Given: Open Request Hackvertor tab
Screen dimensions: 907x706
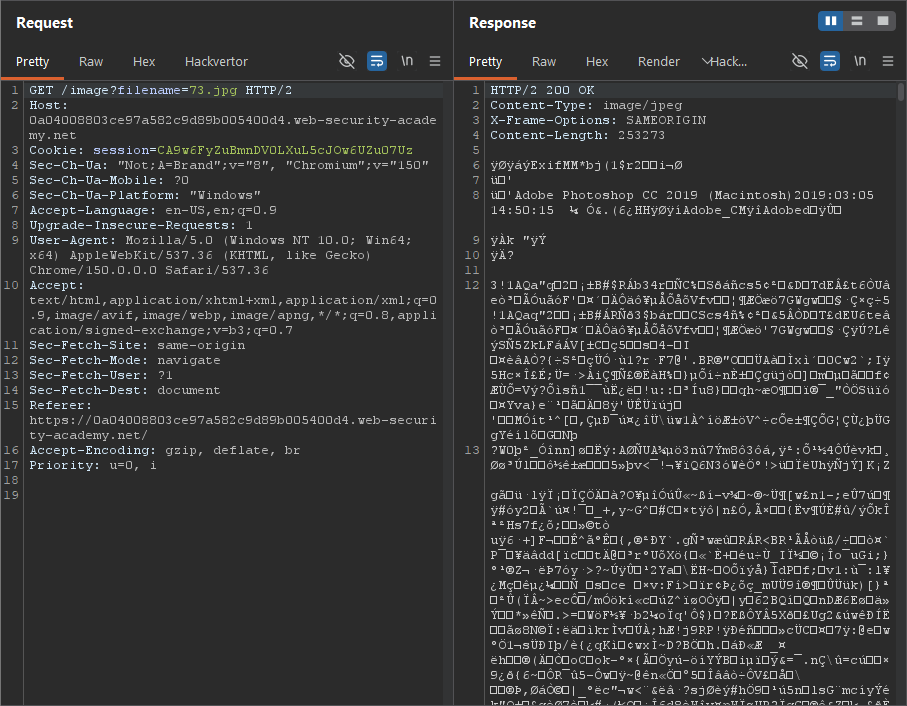Looking at the screenshot, I should click(x=216, y=62).
